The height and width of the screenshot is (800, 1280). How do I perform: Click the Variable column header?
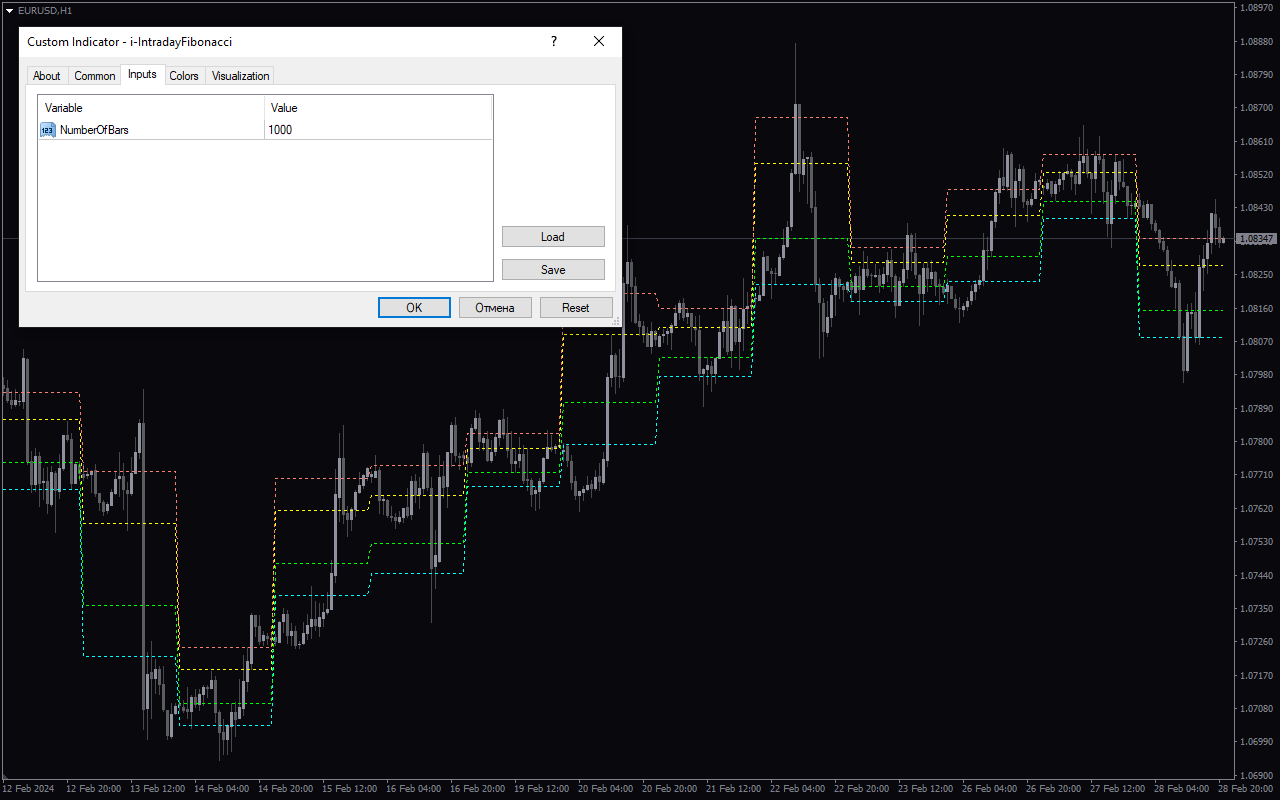click(151, 108)
